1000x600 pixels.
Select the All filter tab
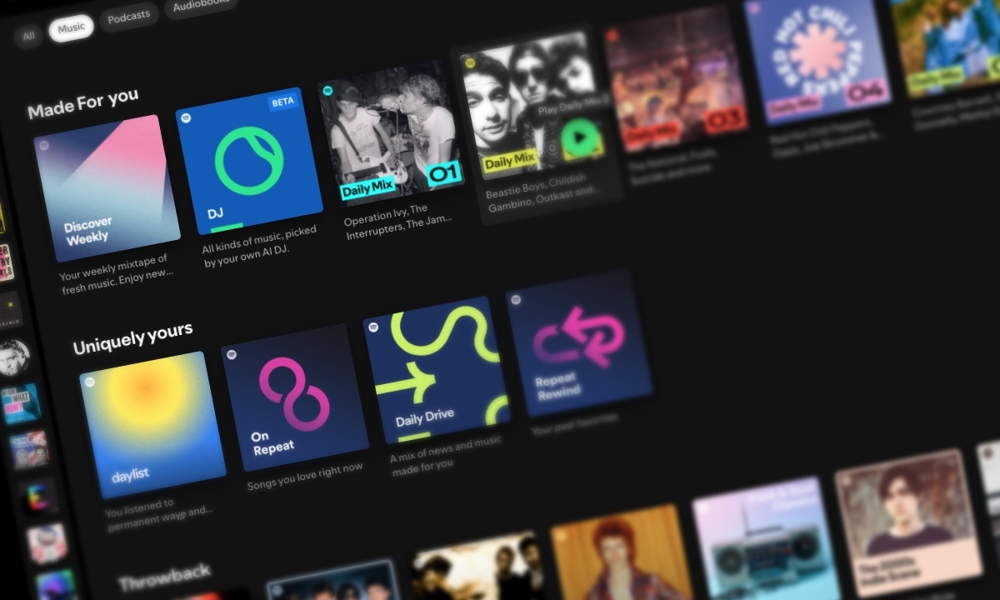[27, 34]
